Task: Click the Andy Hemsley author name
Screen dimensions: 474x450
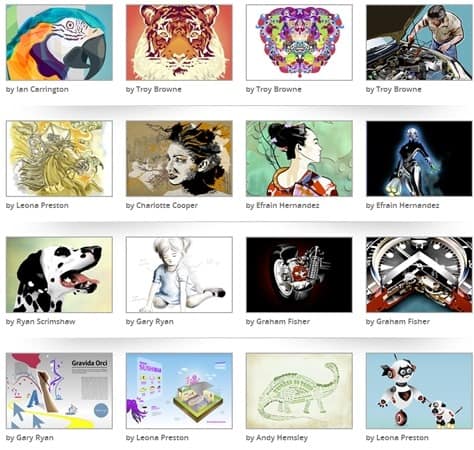Action: pos(282,438)
